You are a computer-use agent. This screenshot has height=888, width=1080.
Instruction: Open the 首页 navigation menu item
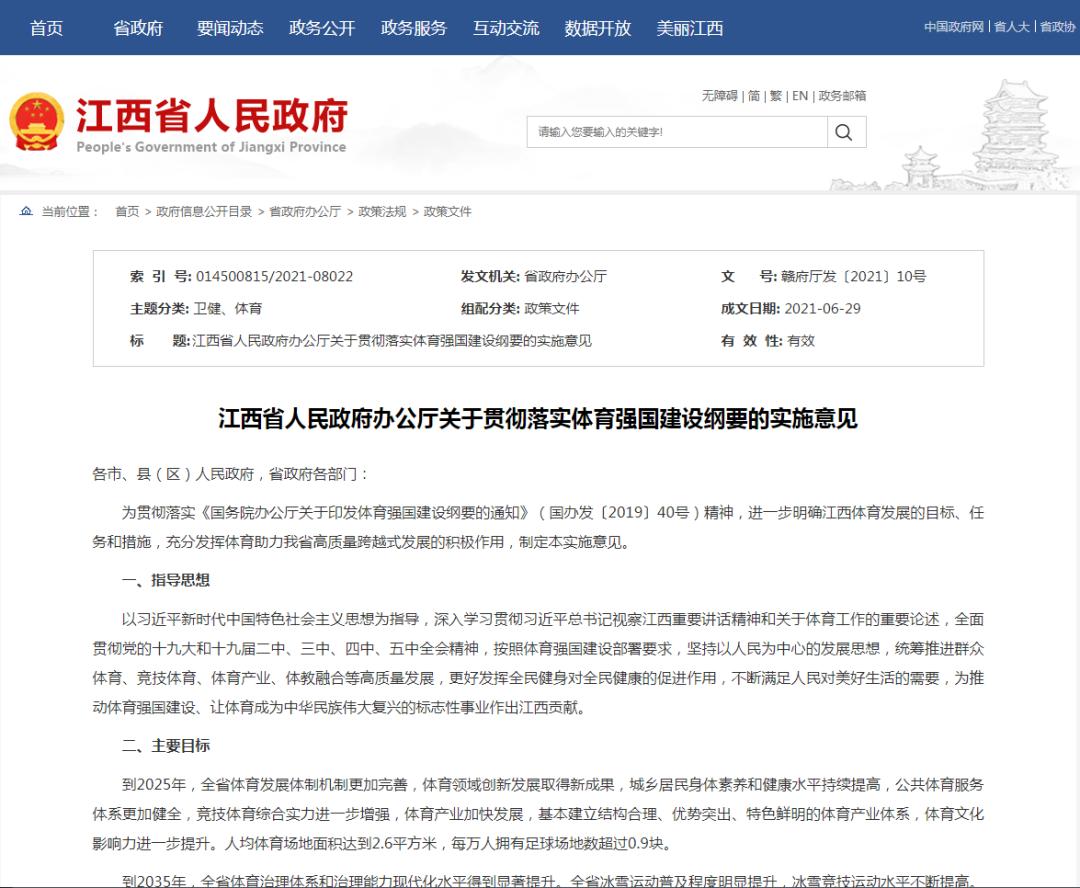[46, 28]
